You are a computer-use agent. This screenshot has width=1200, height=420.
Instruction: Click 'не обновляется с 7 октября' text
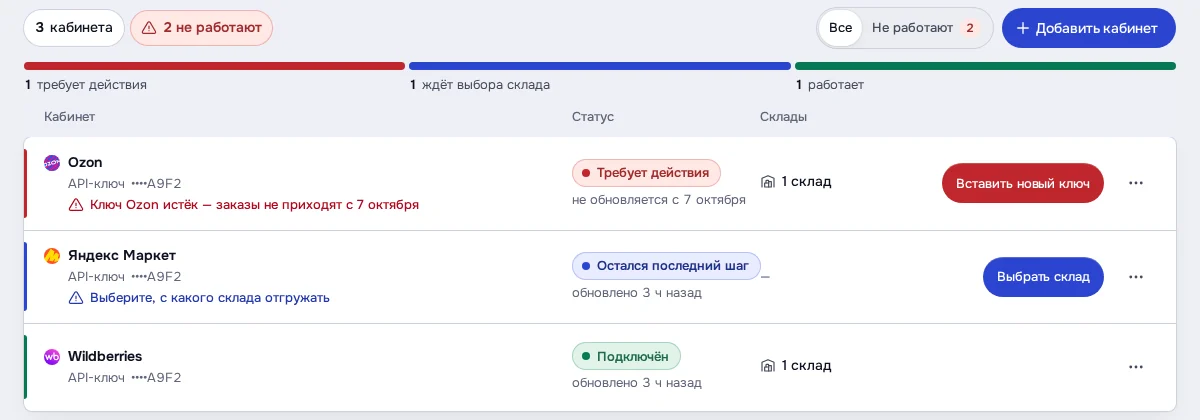point(659,200)
